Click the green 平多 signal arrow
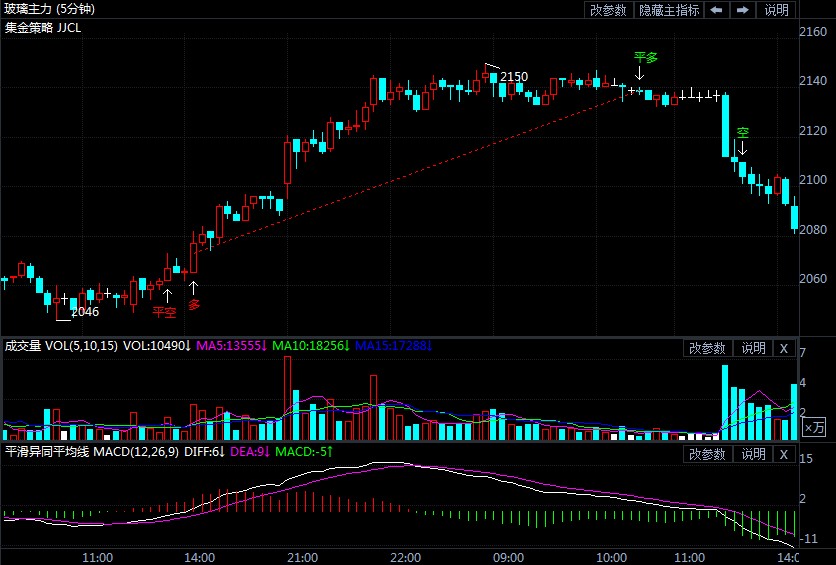The width and height of the screenshot is (836, 565). (x=639, y=72)
